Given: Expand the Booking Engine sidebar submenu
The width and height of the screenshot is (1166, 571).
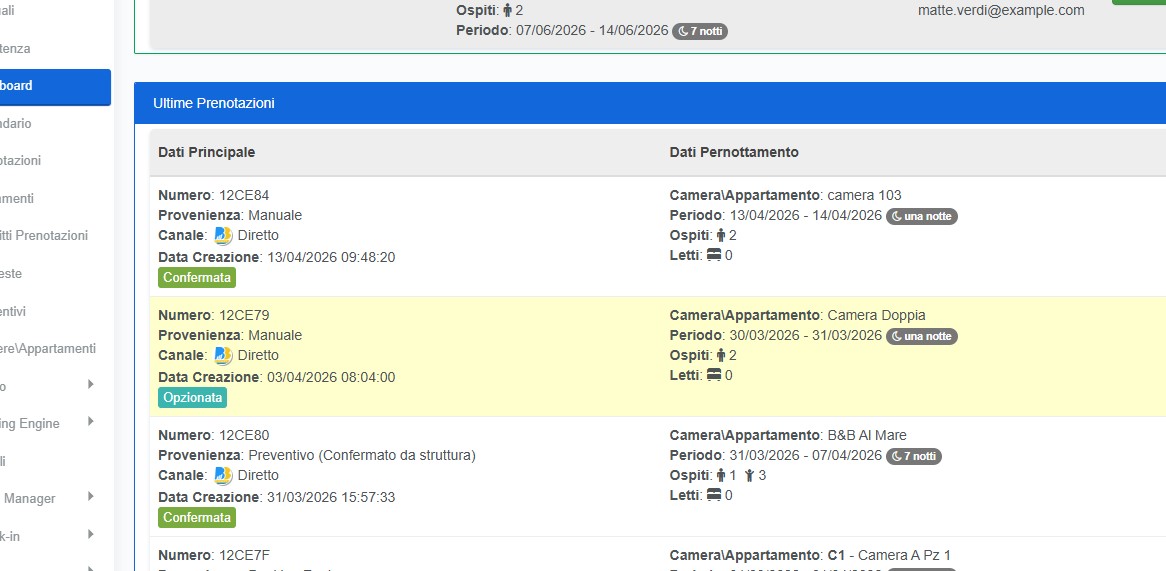Looking at the screenshot, I should tap(90, 422).
